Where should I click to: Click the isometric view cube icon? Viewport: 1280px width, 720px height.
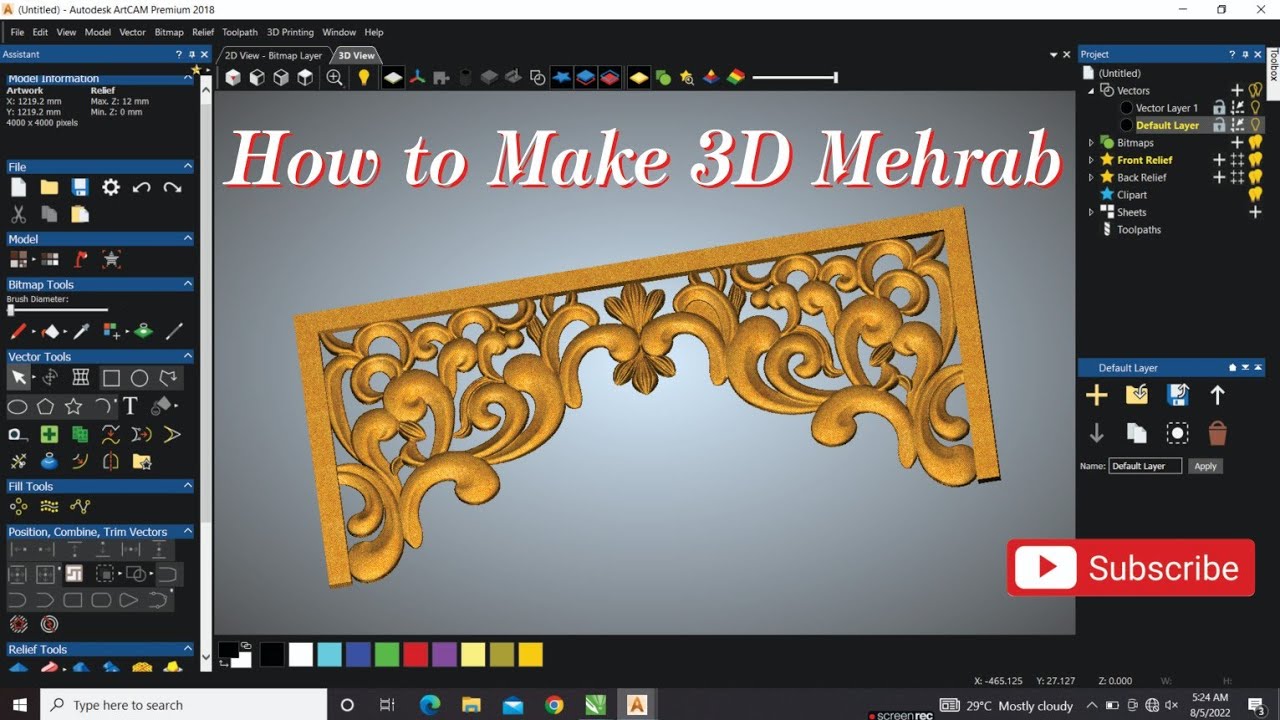pyautogui.click(x=233, y=77)
